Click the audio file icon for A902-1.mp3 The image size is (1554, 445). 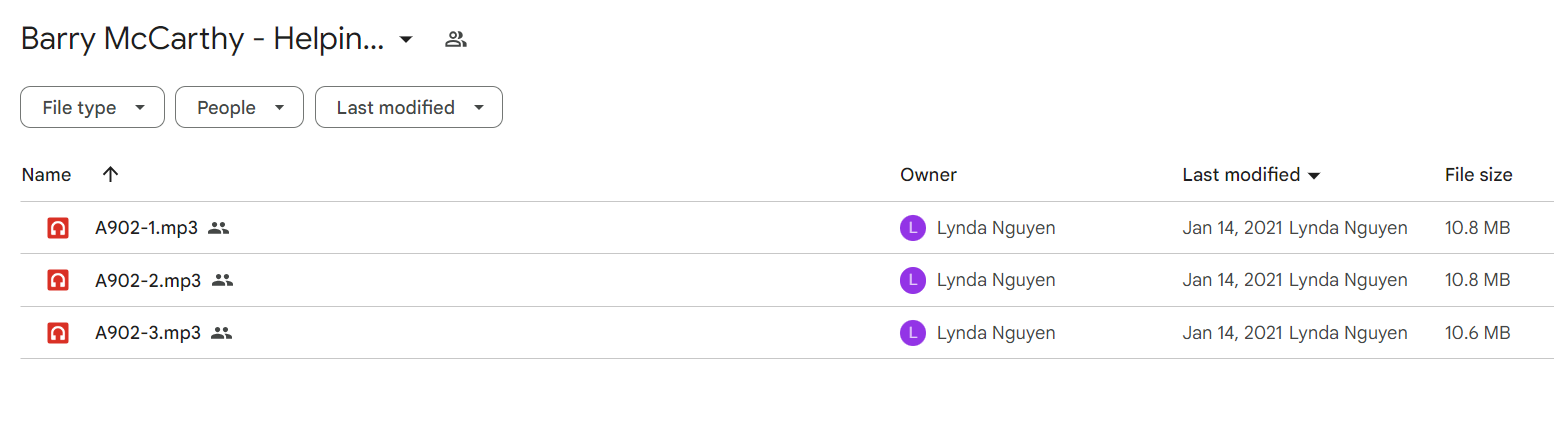tap(58, 228)
